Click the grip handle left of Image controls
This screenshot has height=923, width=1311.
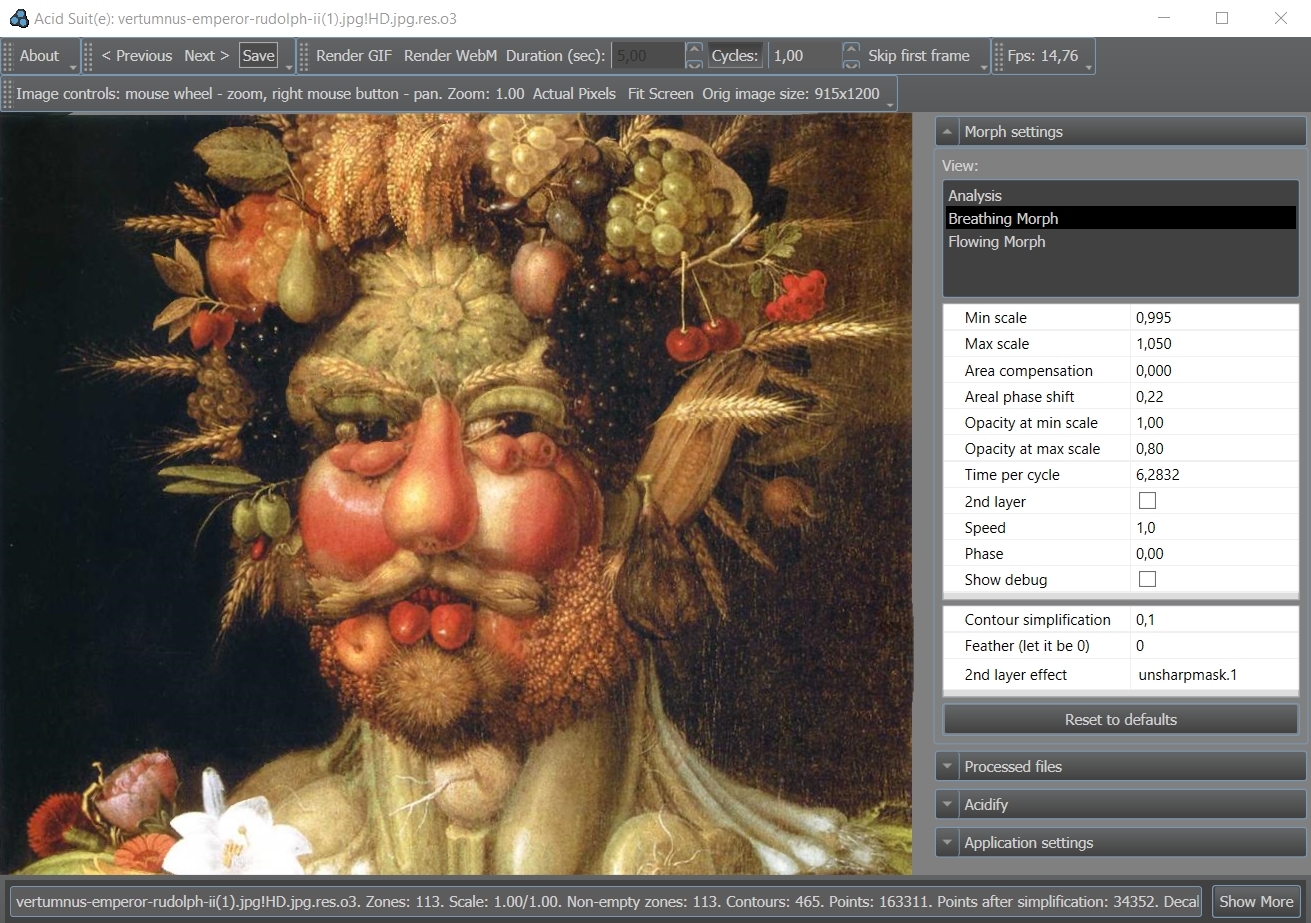[x=9, y=94]
